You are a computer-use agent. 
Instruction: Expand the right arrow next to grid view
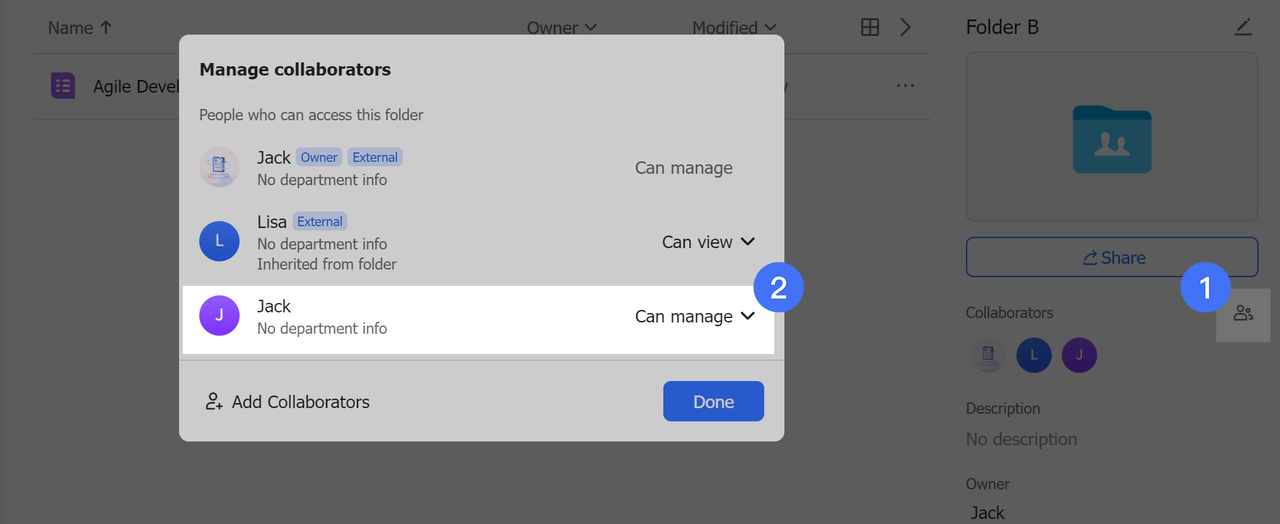pyautogui.click(x=905, y=28)
